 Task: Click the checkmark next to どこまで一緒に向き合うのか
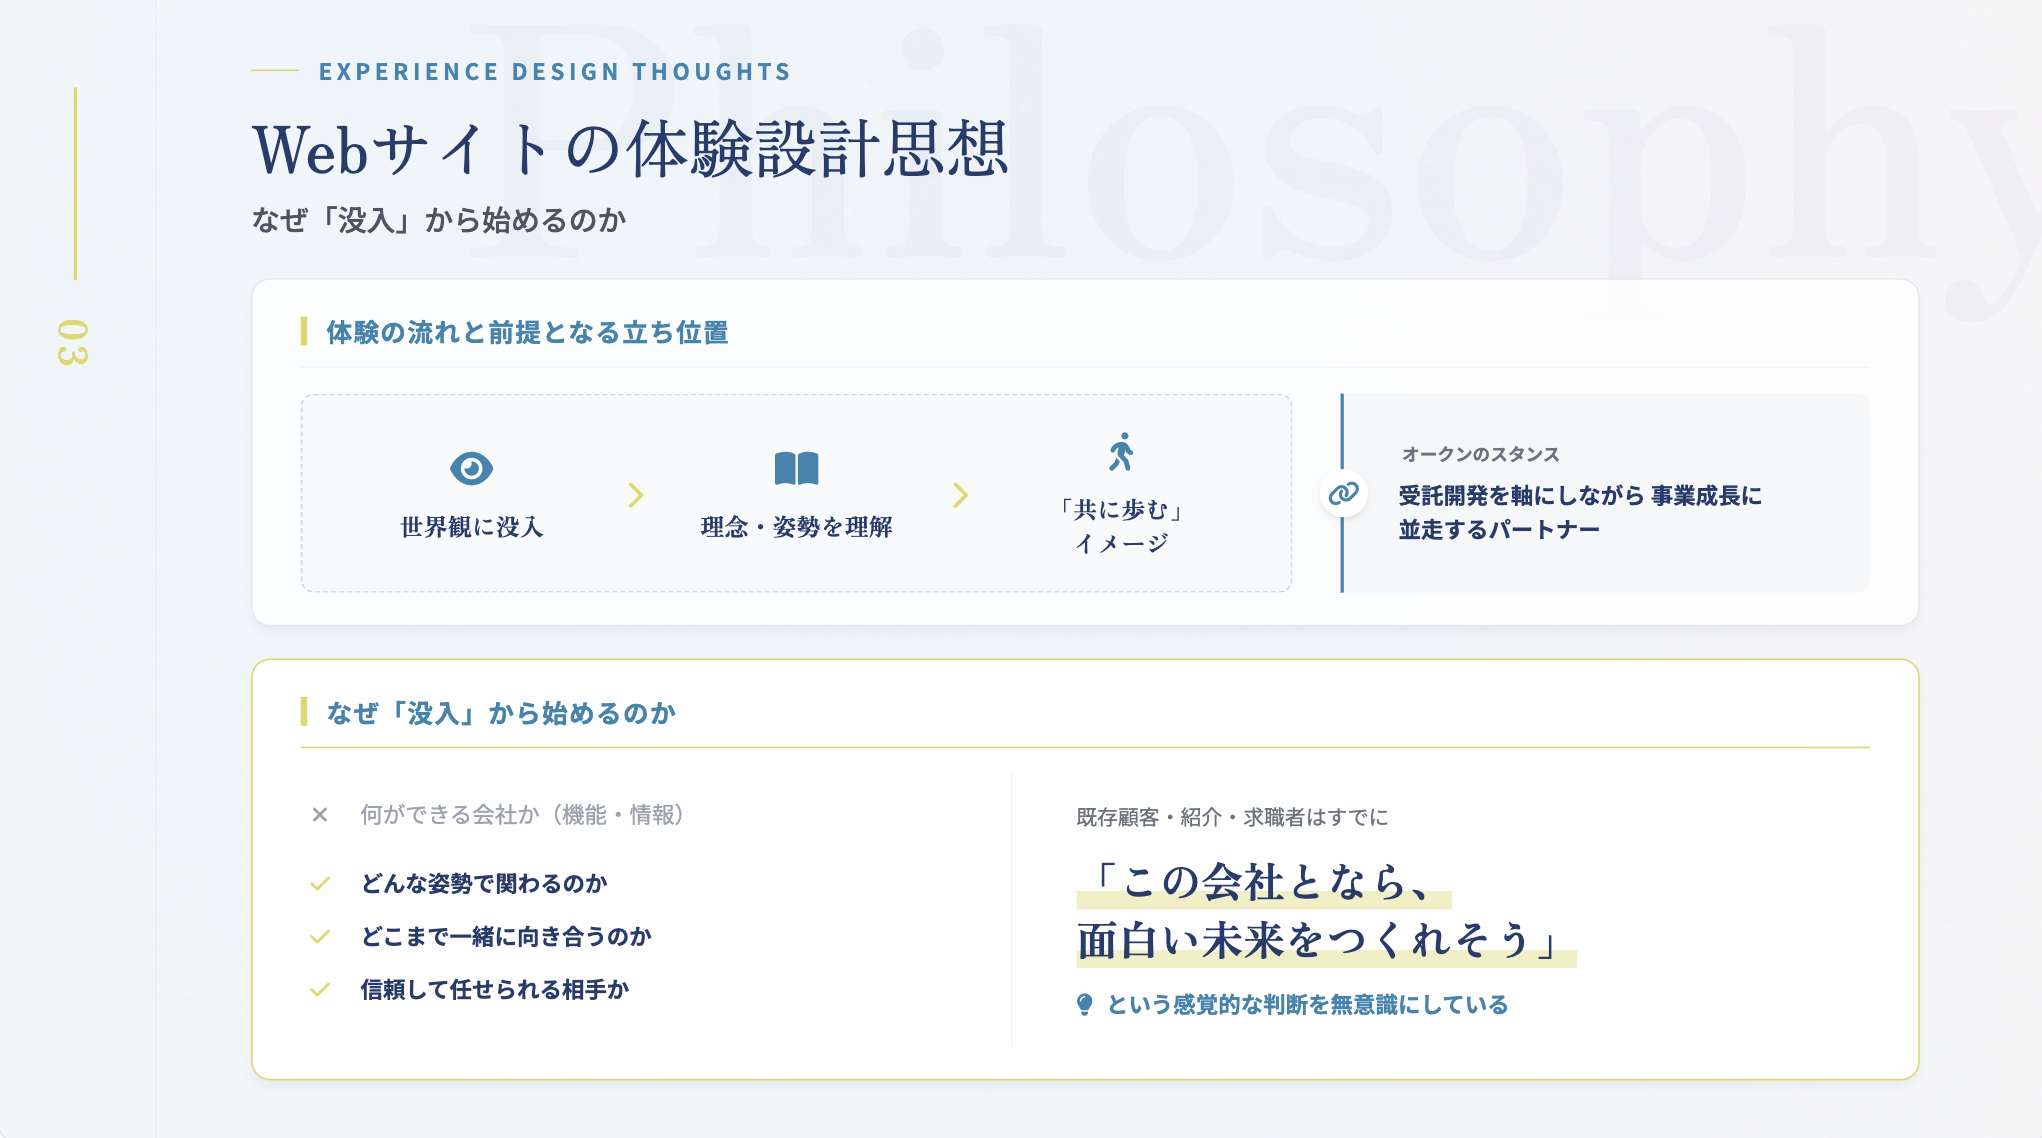click(x=320, y=937)
